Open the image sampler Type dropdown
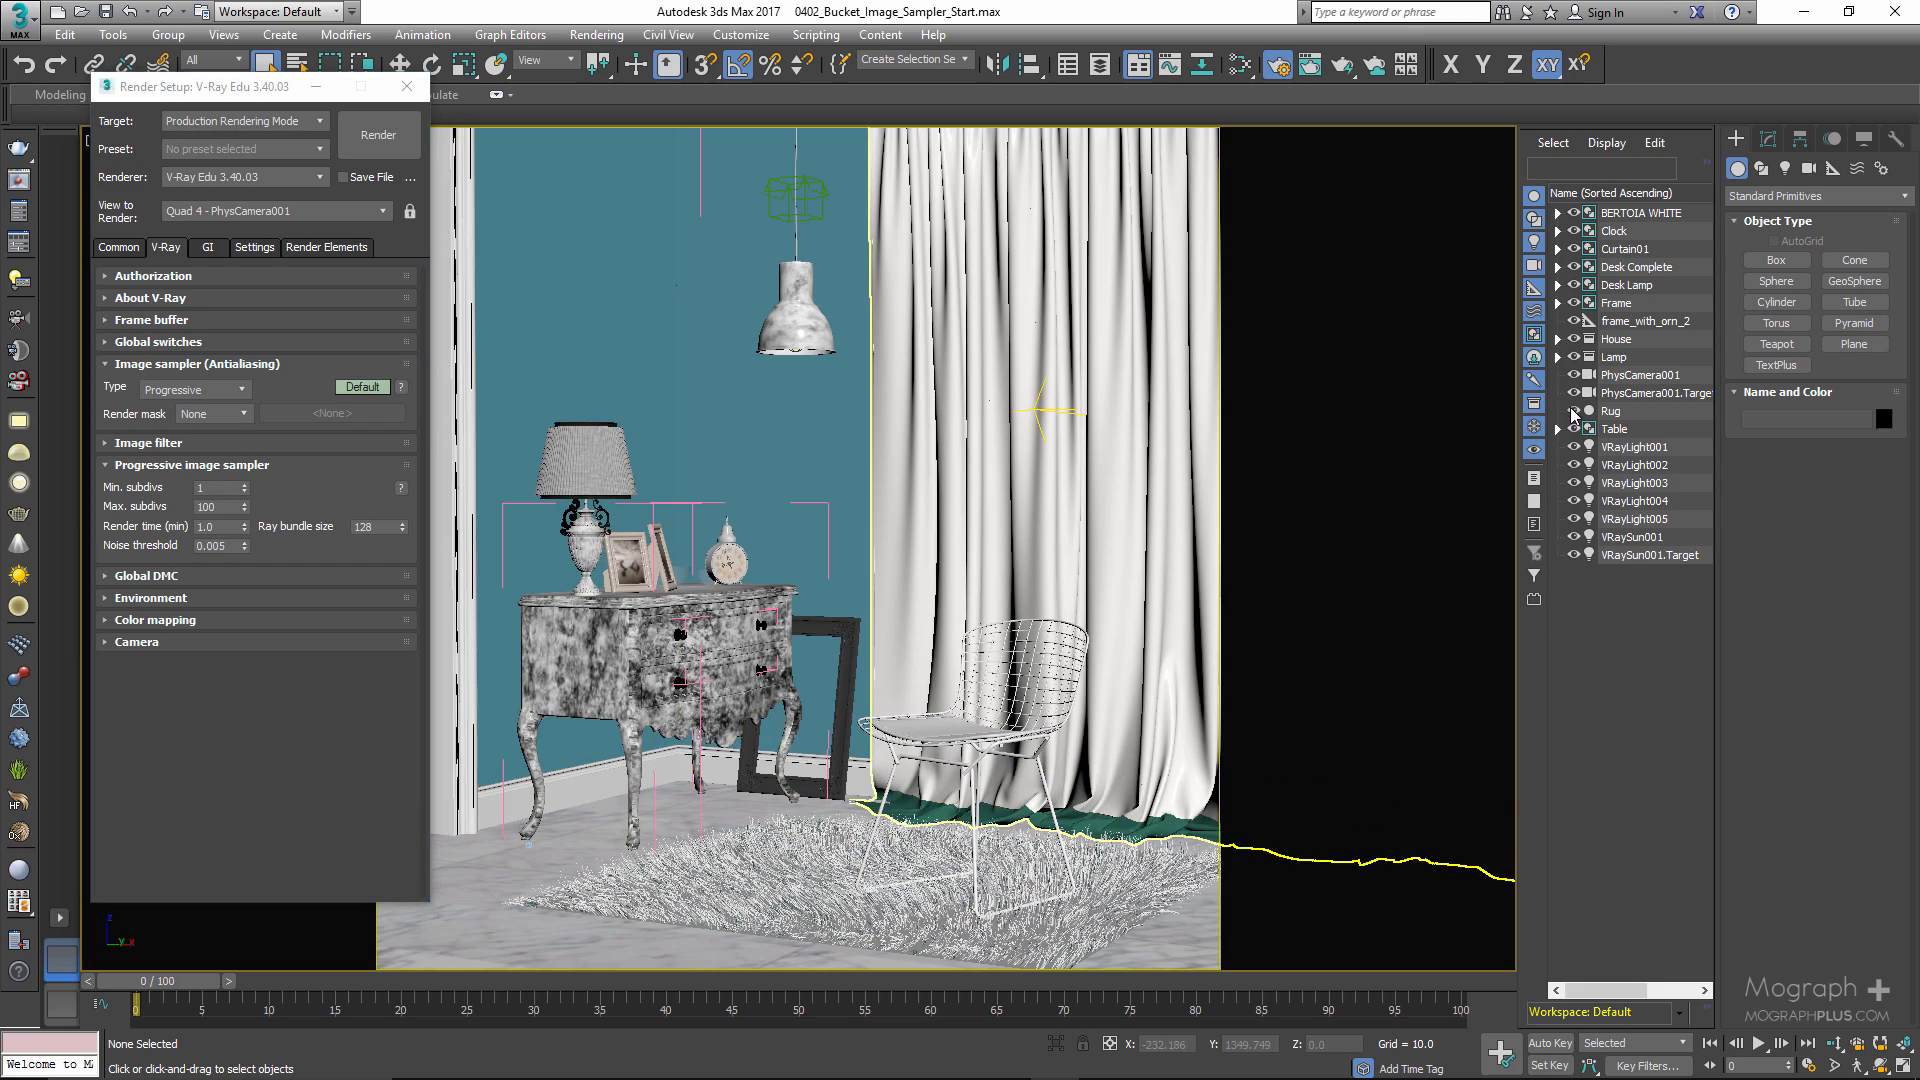 tap(195, 389)
